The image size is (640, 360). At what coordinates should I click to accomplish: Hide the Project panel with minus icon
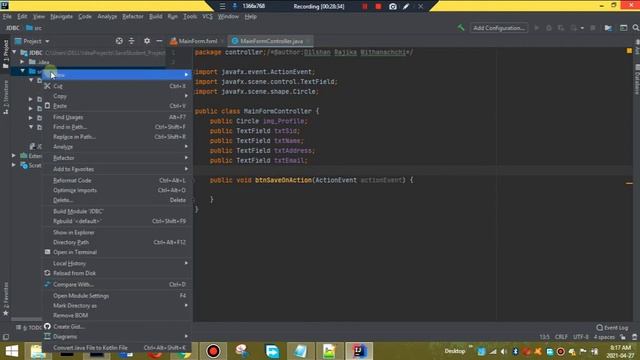click(159, 41)
